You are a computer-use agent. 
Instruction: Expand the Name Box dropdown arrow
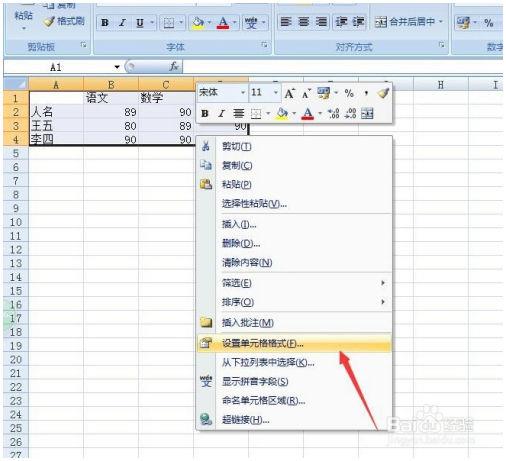(x=117, y=67)
